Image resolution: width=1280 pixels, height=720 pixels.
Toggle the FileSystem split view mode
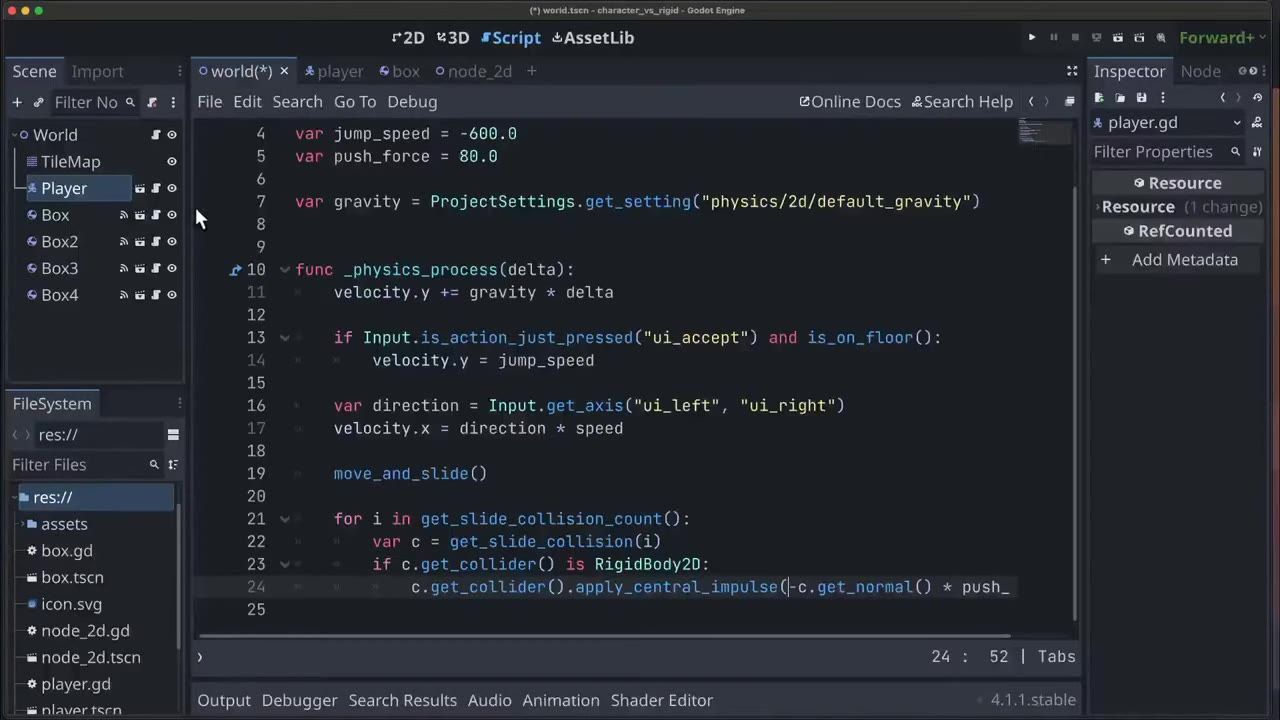(173, 435)
